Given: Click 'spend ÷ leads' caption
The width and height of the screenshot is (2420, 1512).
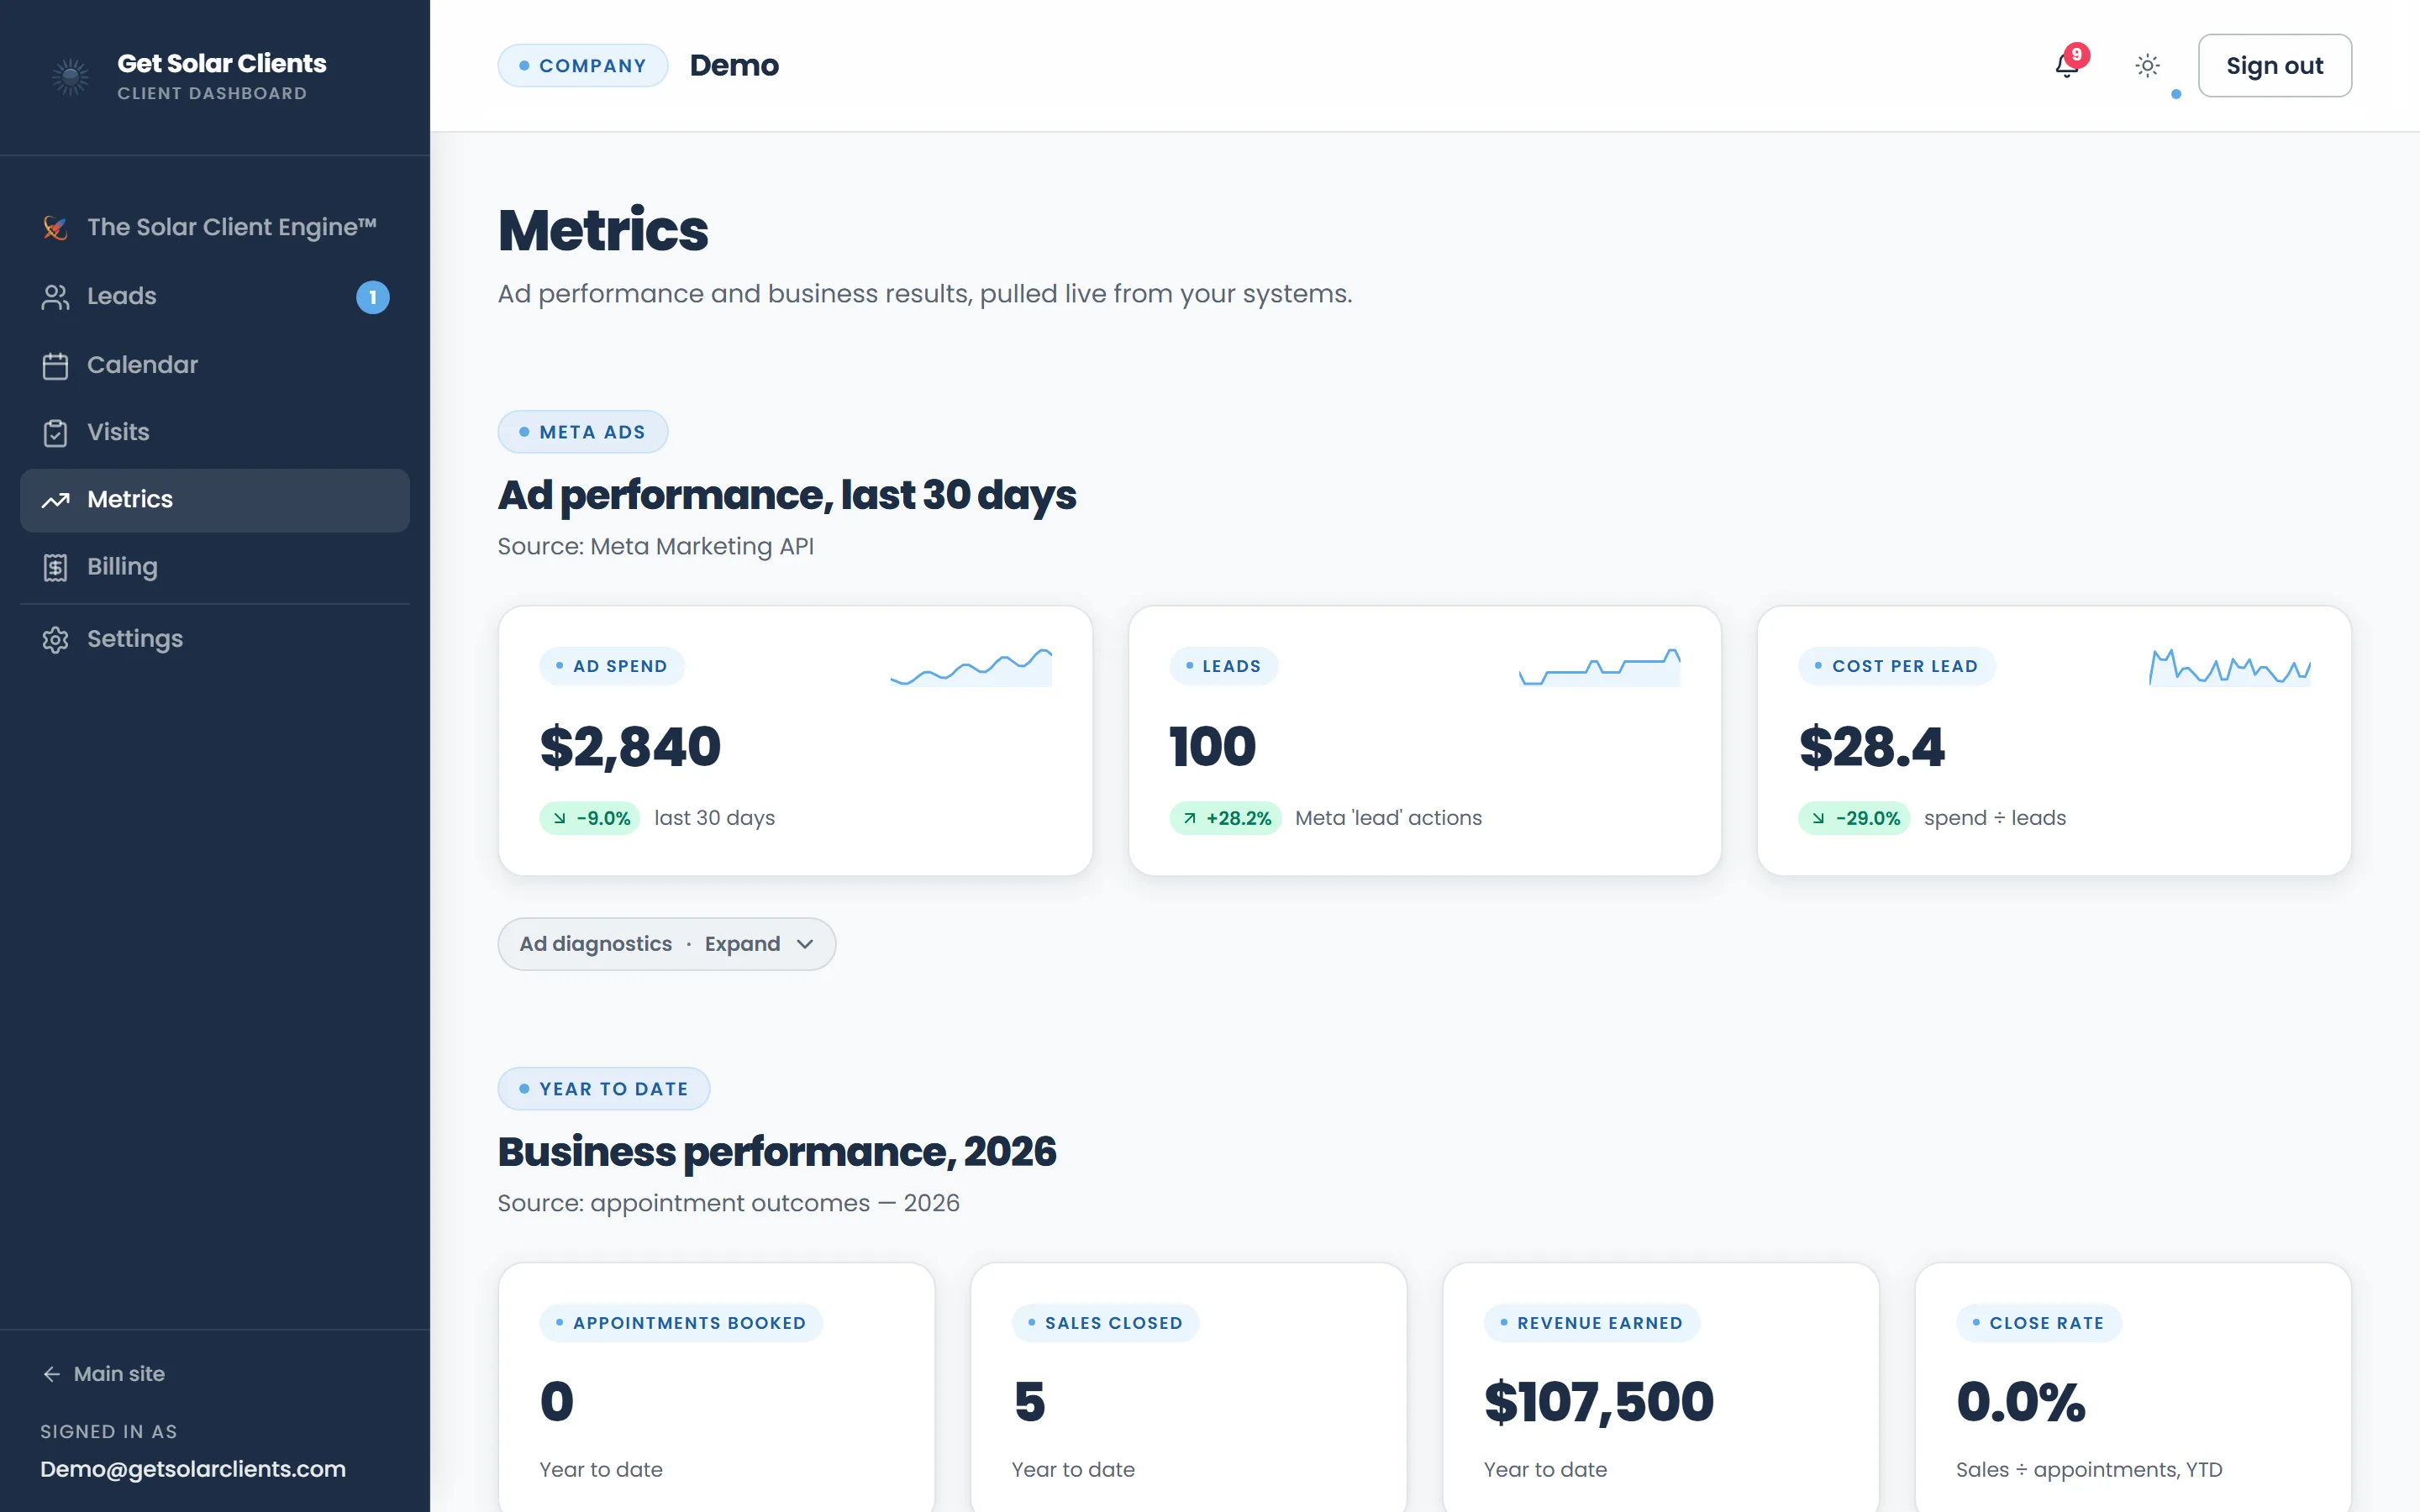Looking at the screenshot, I should (x=1995, y=818).
